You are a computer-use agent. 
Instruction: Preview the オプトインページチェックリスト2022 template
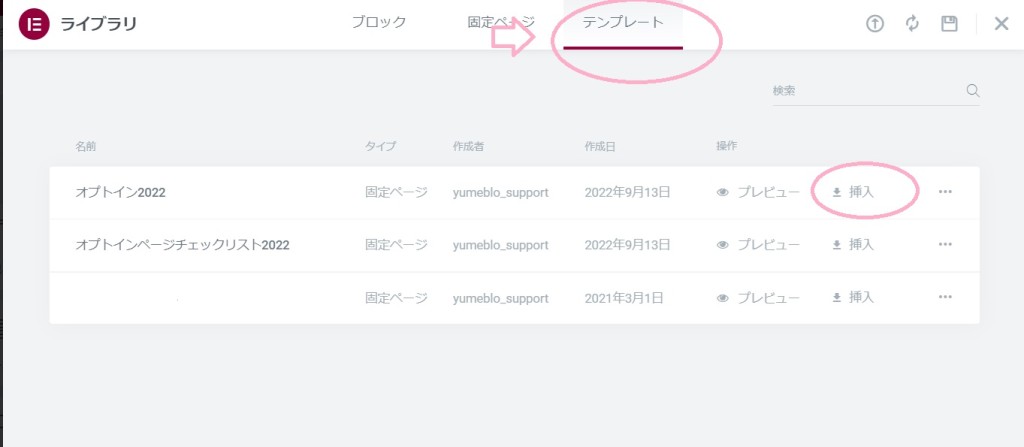pos(758,245)
